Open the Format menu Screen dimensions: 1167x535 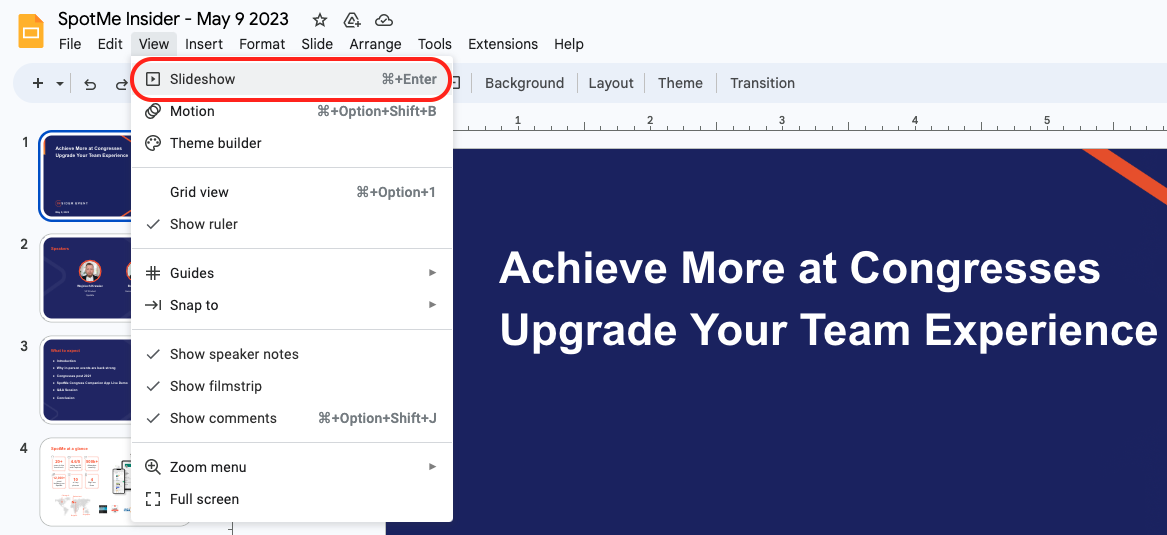pyautogui.click(x=262, y=44)
